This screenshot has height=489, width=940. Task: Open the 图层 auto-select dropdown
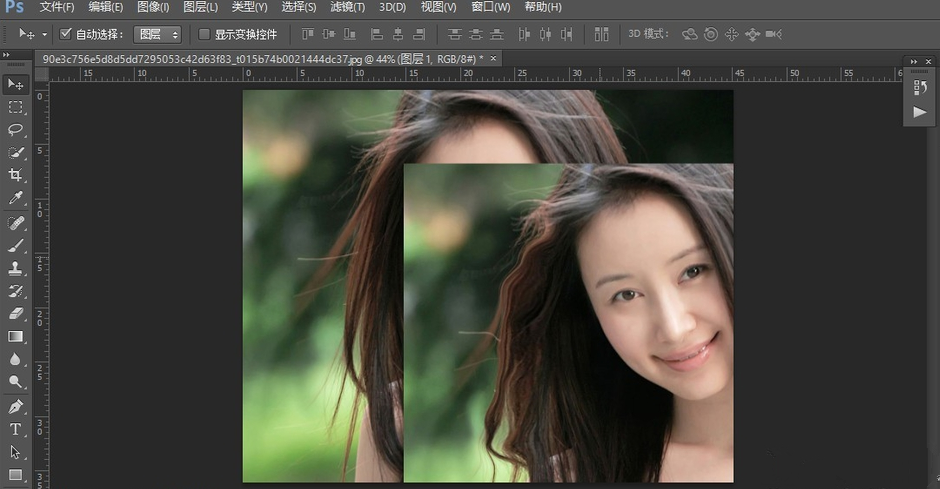(158, 34)
